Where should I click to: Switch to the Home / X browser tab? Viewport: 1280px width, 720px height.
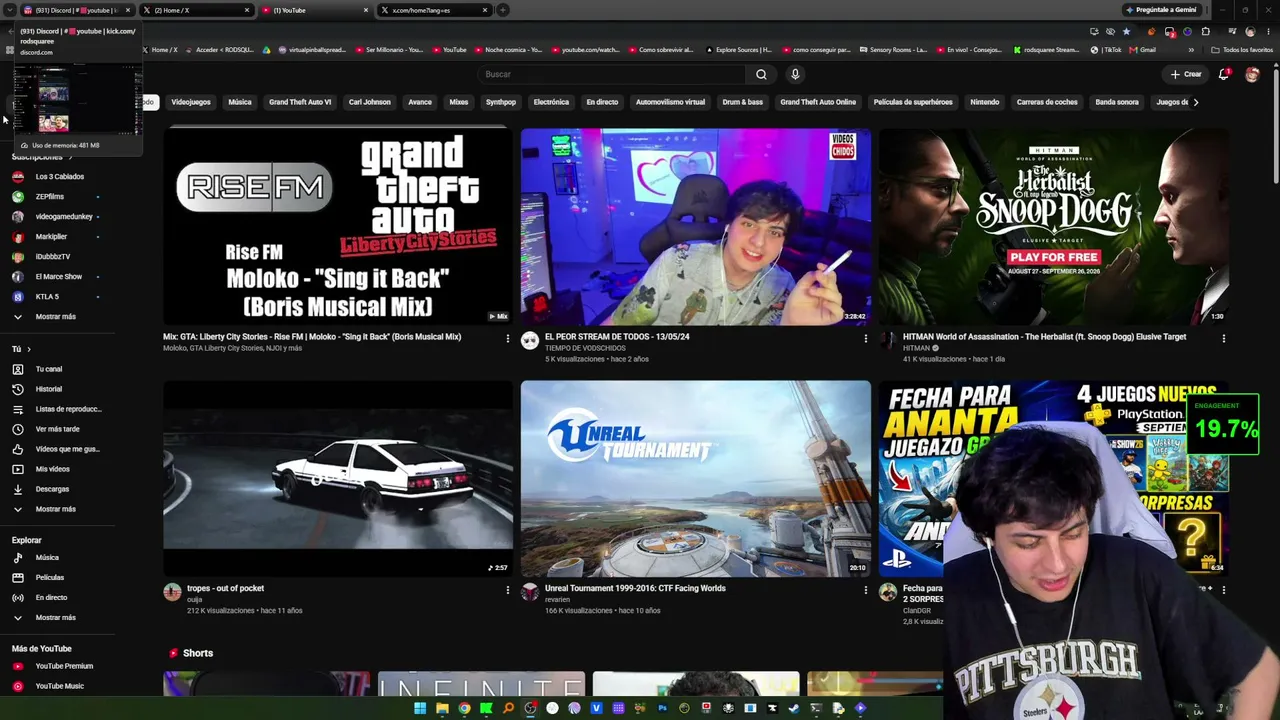(x=195, y=10)
